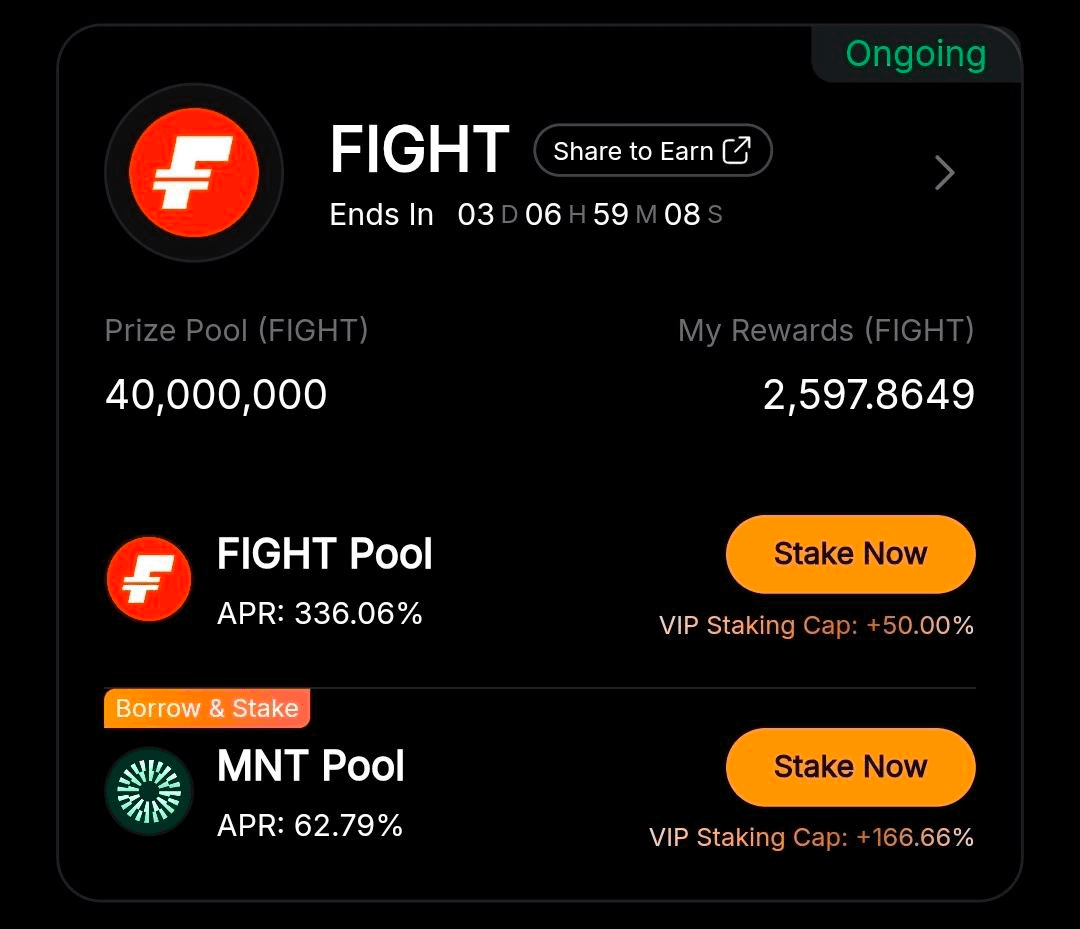
Task: Click the green MNT Pool token icon
Action: (149, 791)
